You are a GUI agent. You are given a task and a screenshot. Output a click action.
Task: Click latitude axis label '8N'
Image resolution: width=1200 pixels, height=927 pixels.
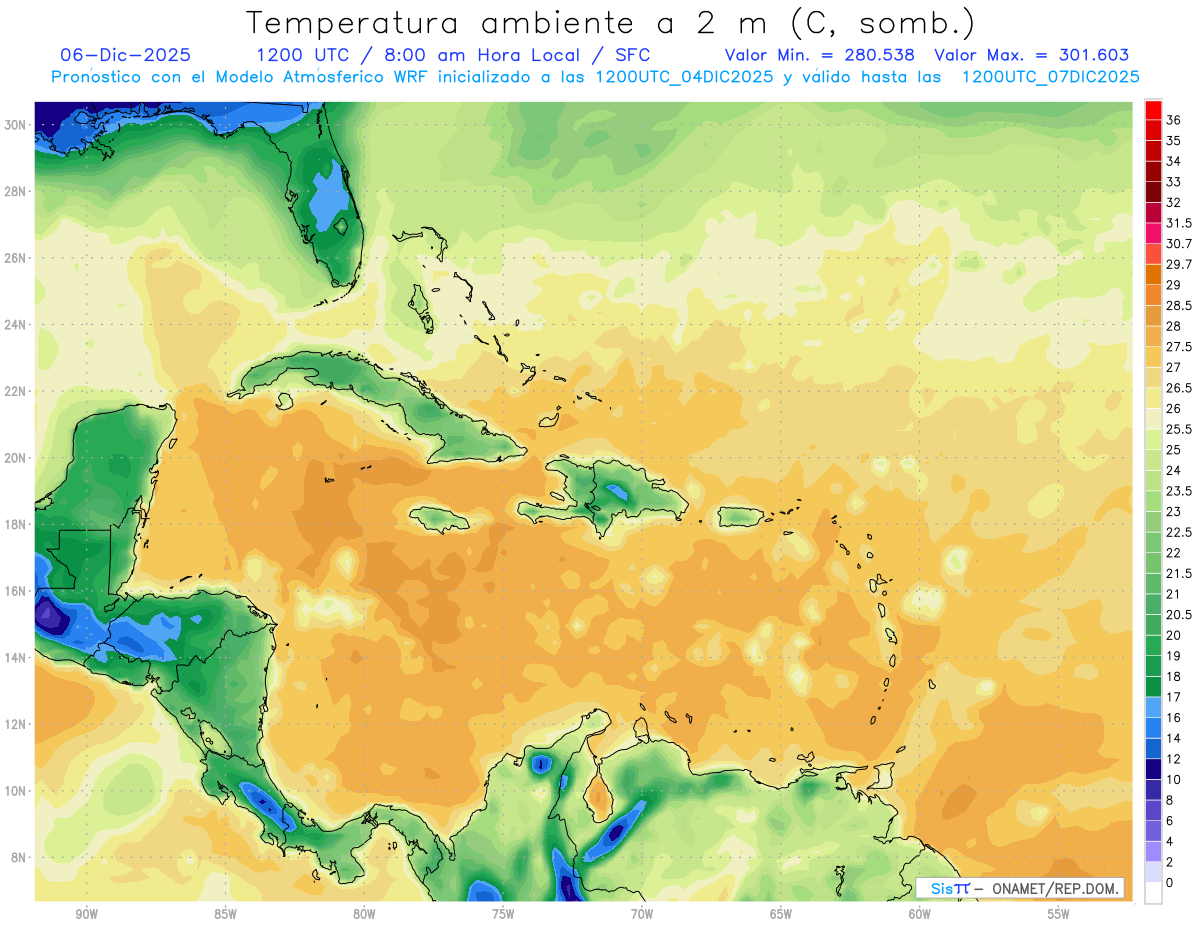point(20,857)
